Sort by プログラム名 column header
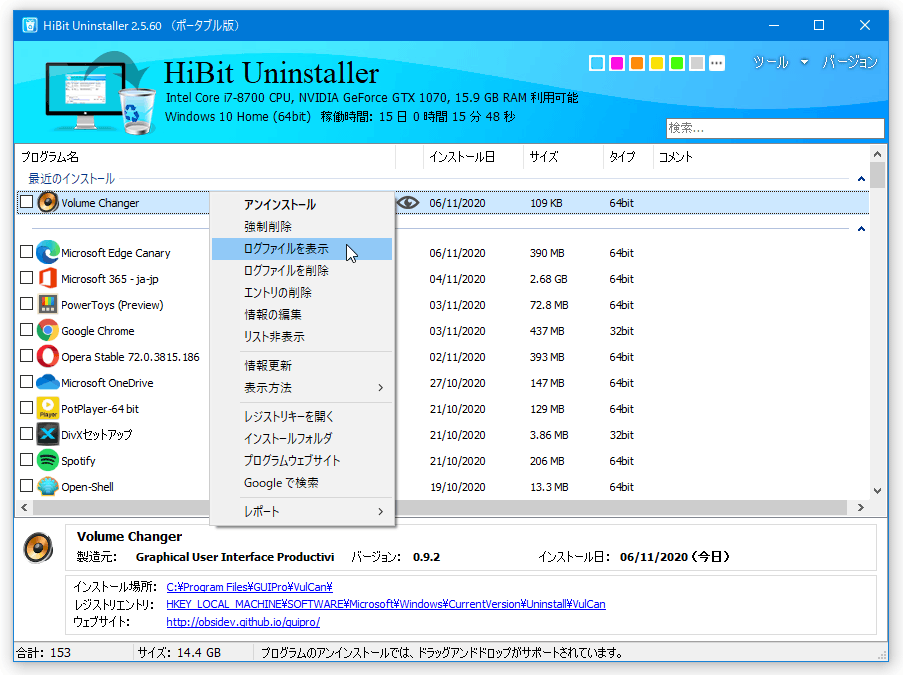903x675 pixels. (x=206, y=157)
